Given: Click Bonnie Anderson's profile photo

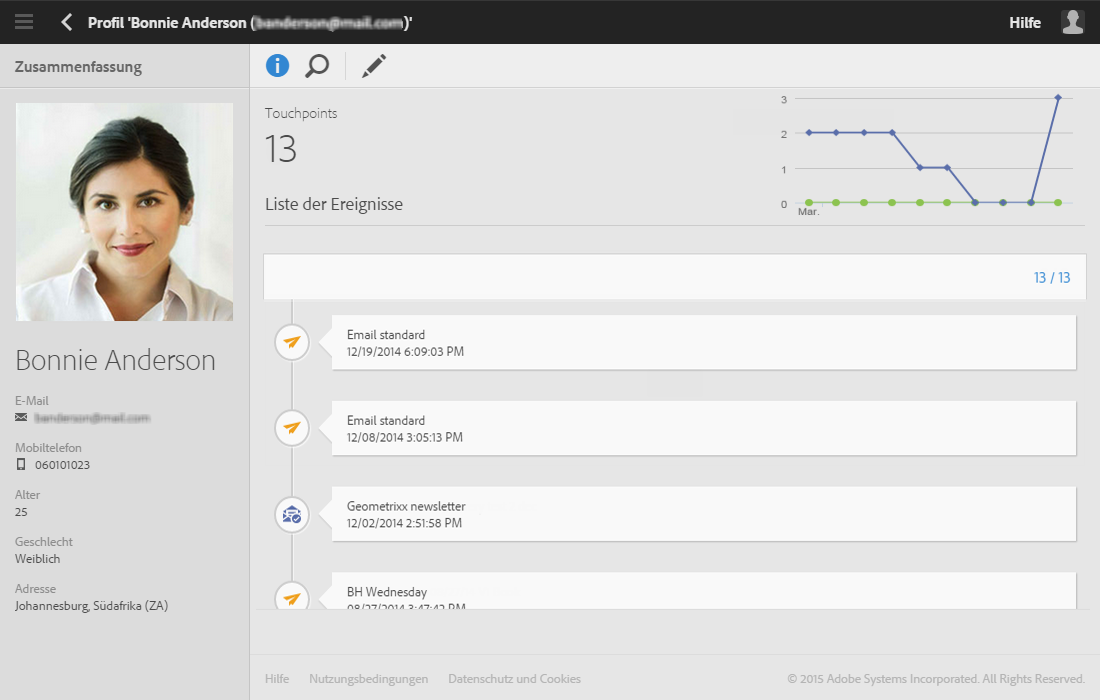Looking at the screenshot, I should 125,212.
